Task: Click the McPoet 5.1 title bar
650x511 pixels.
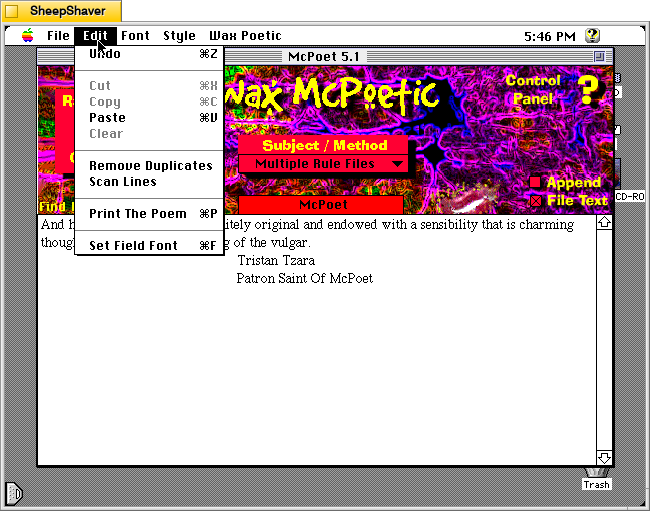Action: pos(324,56)
